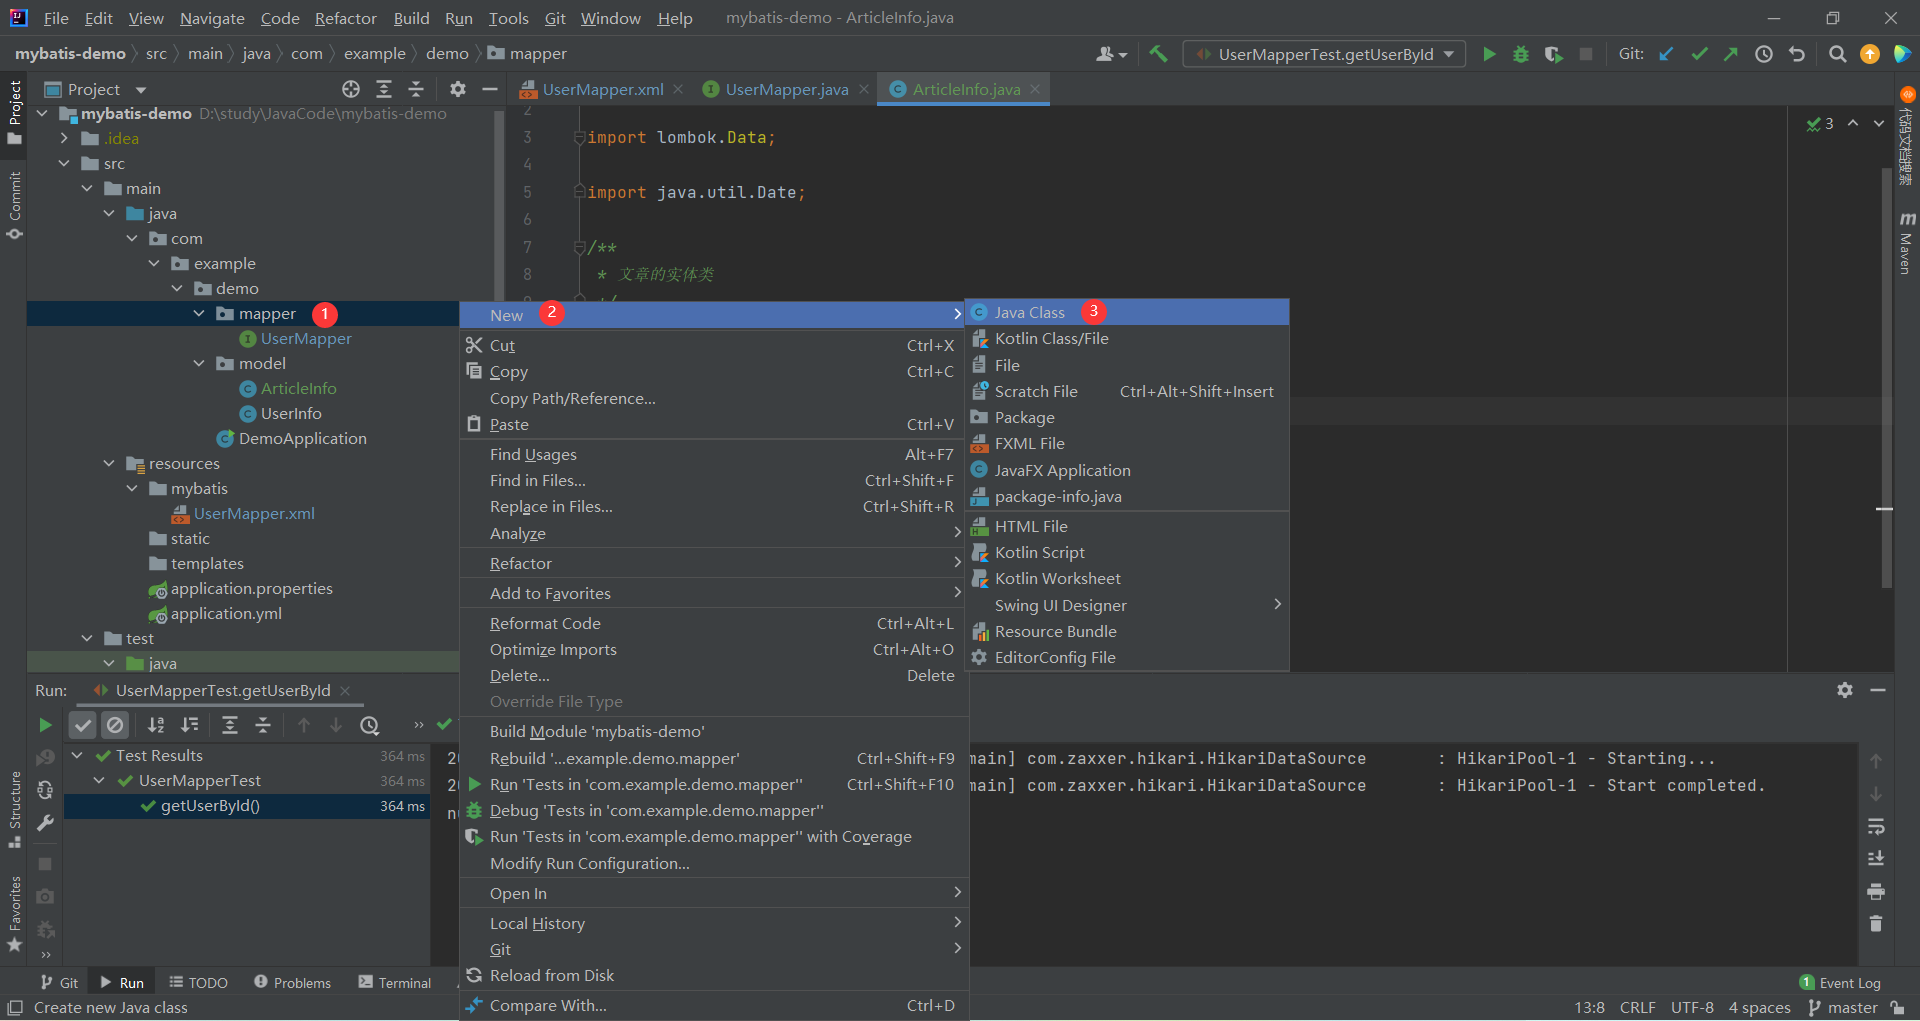Select Kotlin Class/File in New submenu
The image size is (1920, 1021).
pos(1127,338)
